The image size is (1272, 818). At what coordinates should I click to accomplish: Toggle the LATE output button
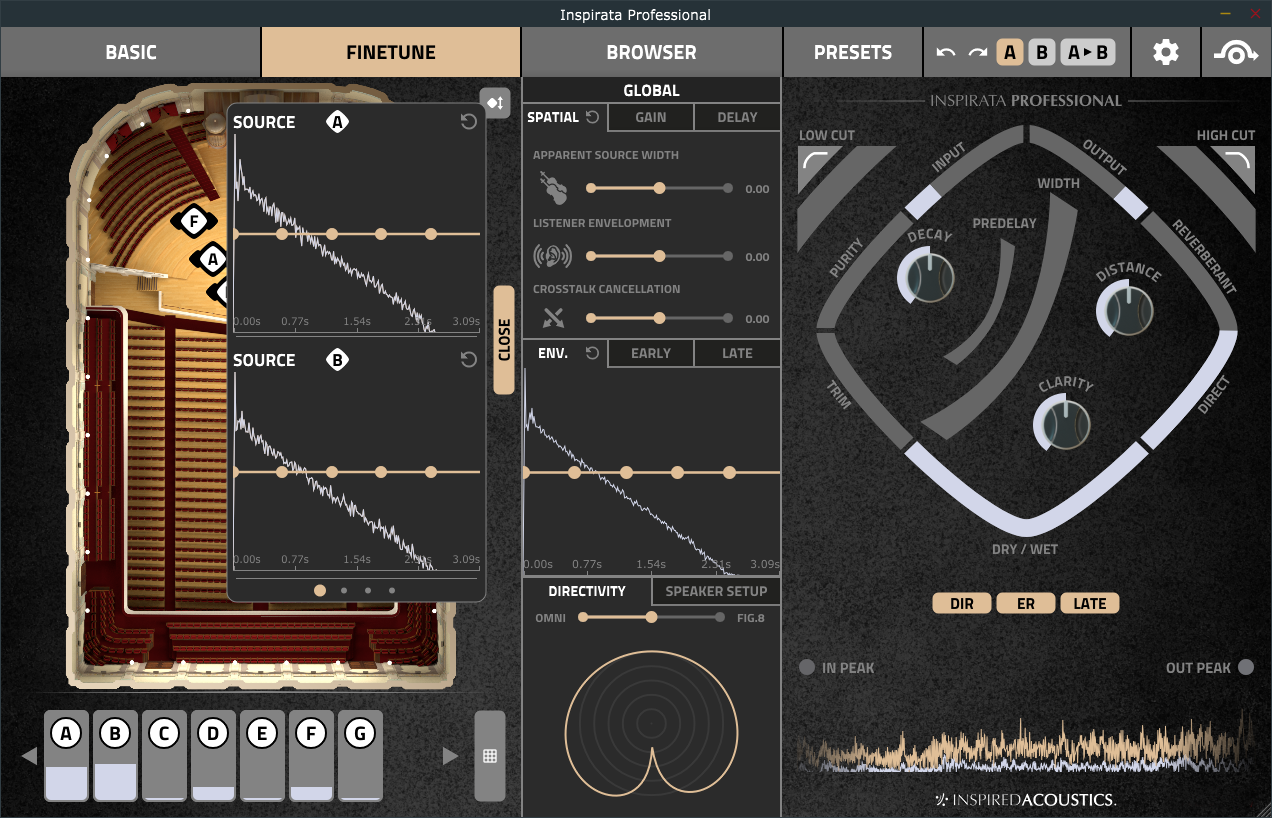[1090, 603]
